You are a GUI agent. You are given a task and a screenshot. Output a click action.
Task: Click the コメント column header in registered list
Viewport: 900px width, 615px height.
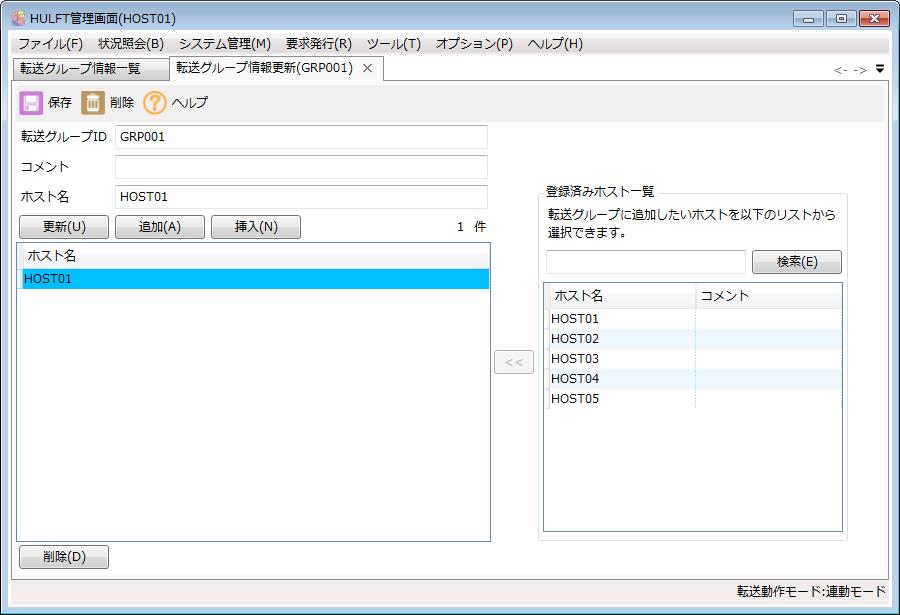(769, 296)
